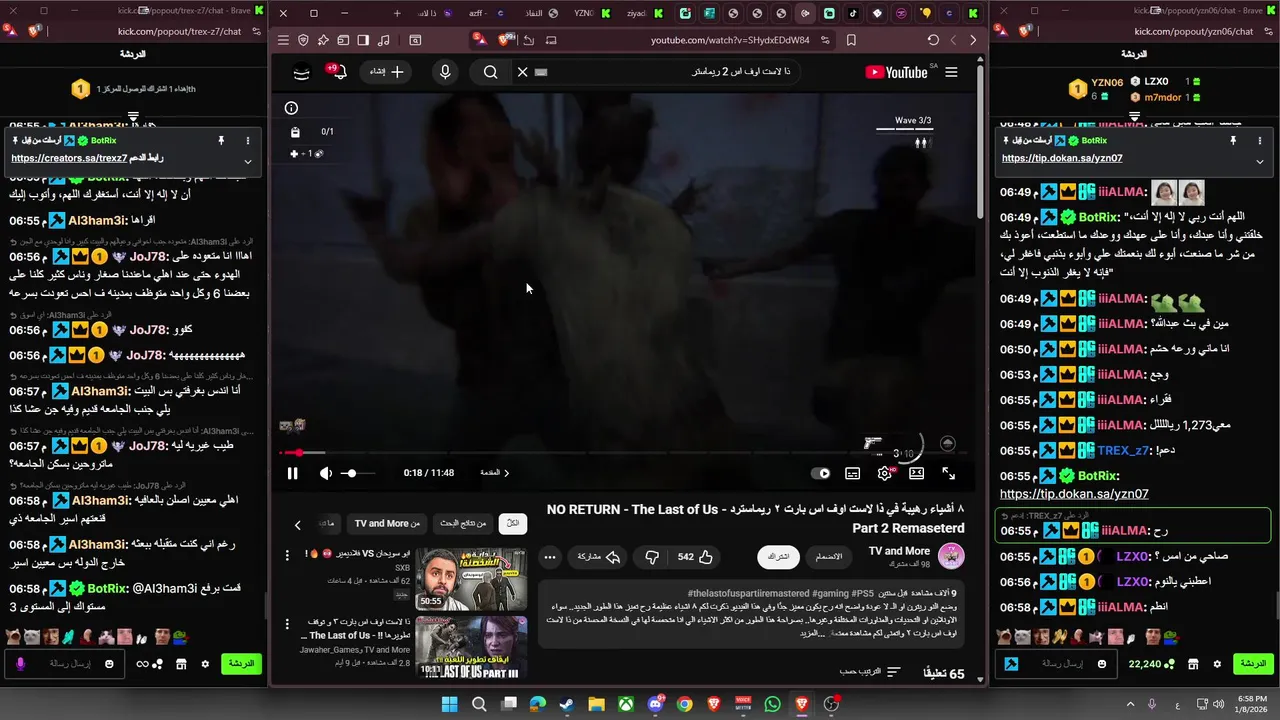Open emoji picker in trex-z7 chat
This screenshot has height=720, width=1280.
point(109,664)
